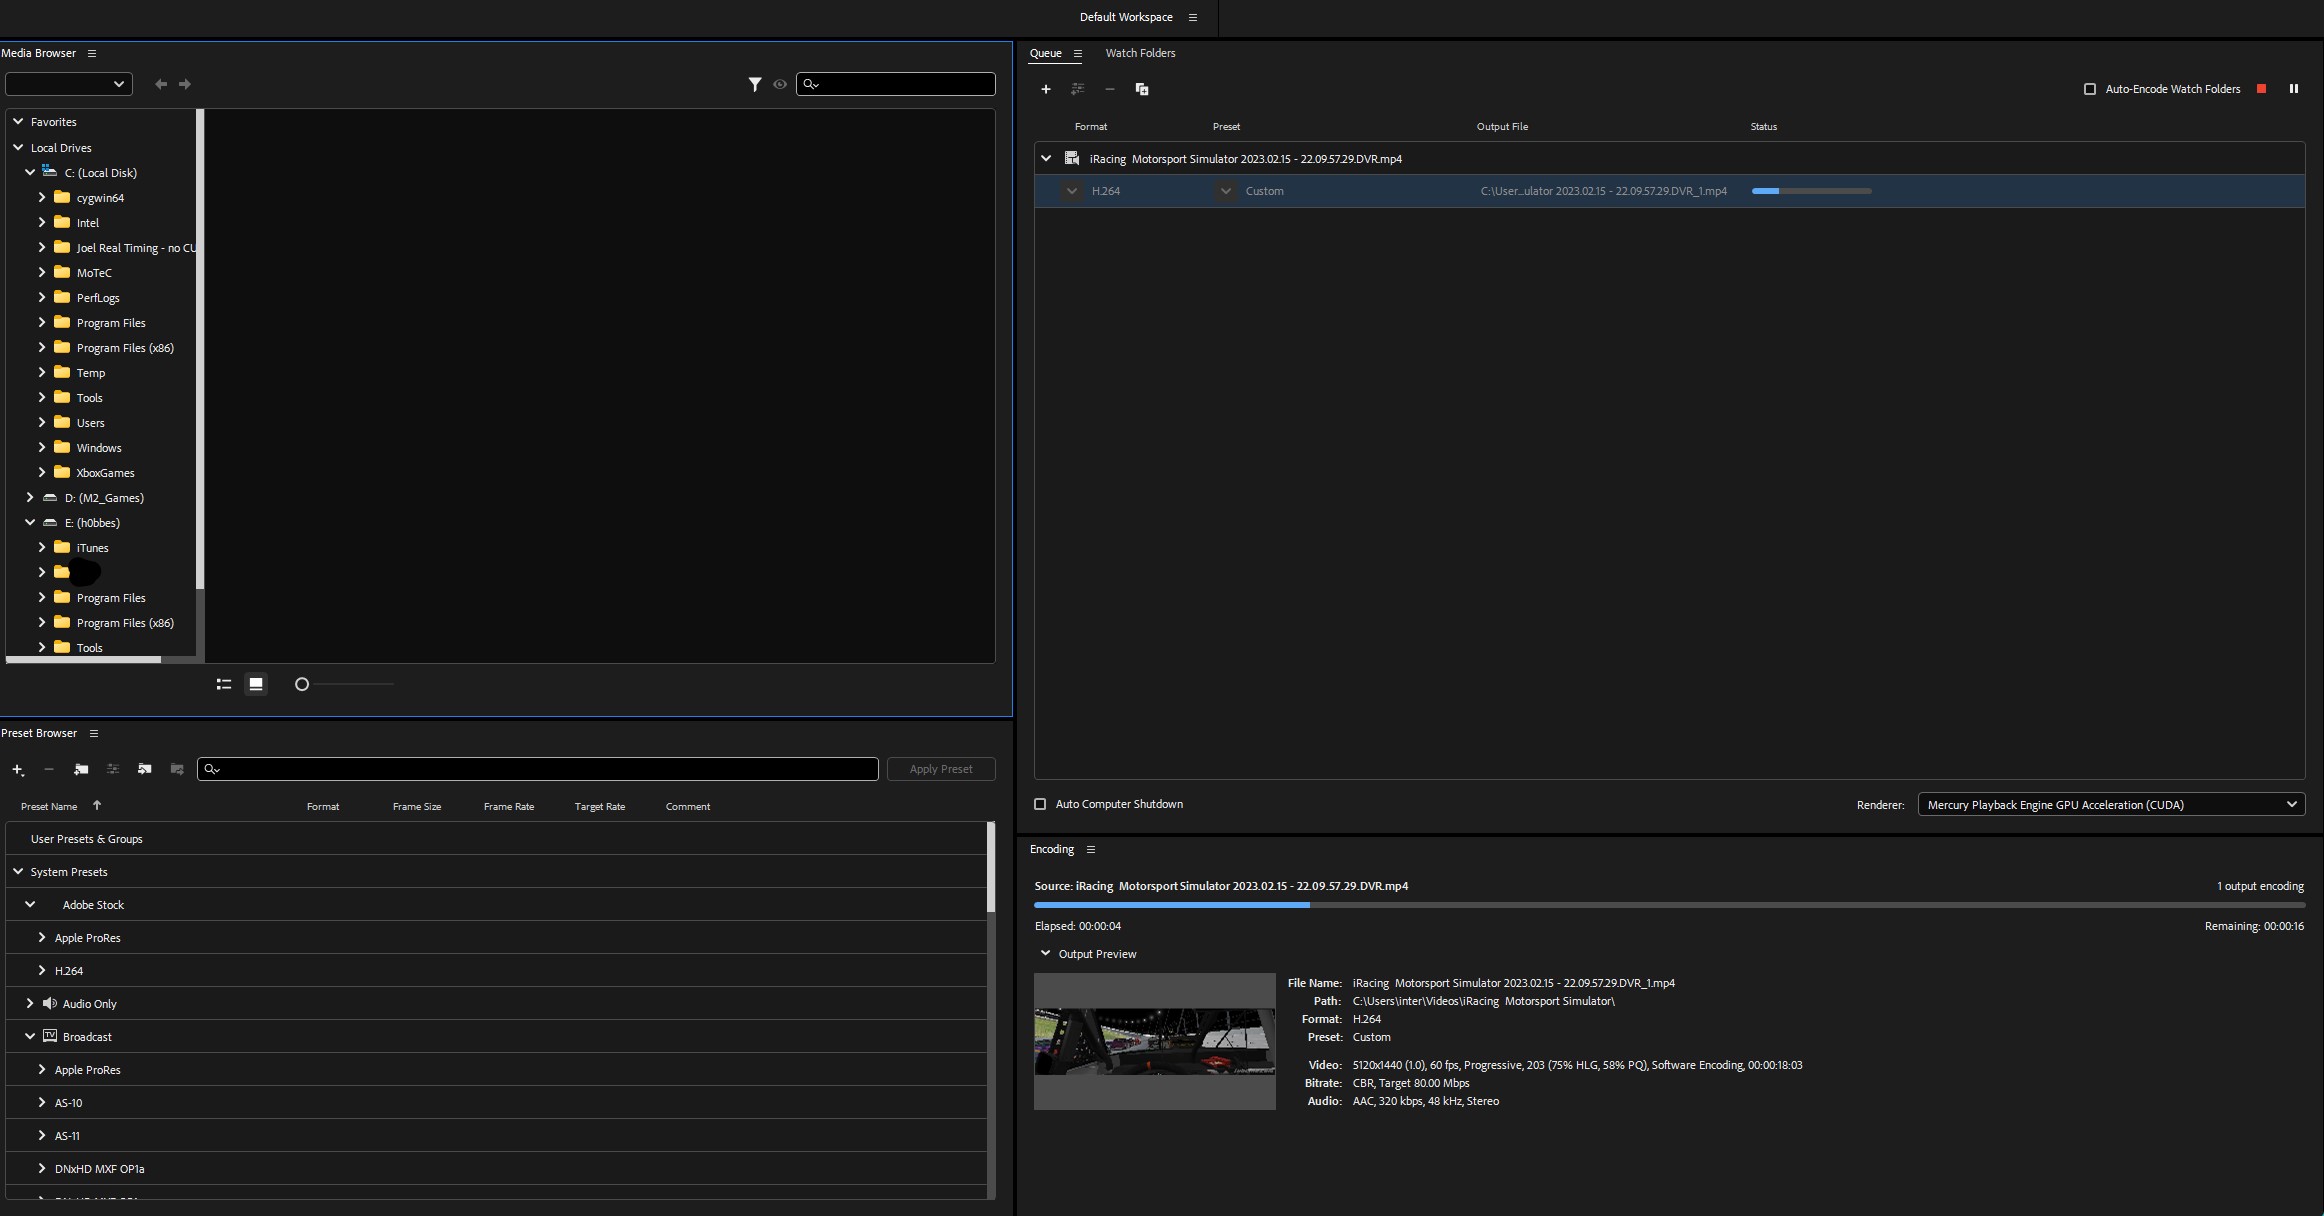This screenshot has height=1216, width=2324.
Task: Click the Create new preset group icon
Action: [81, 769]
